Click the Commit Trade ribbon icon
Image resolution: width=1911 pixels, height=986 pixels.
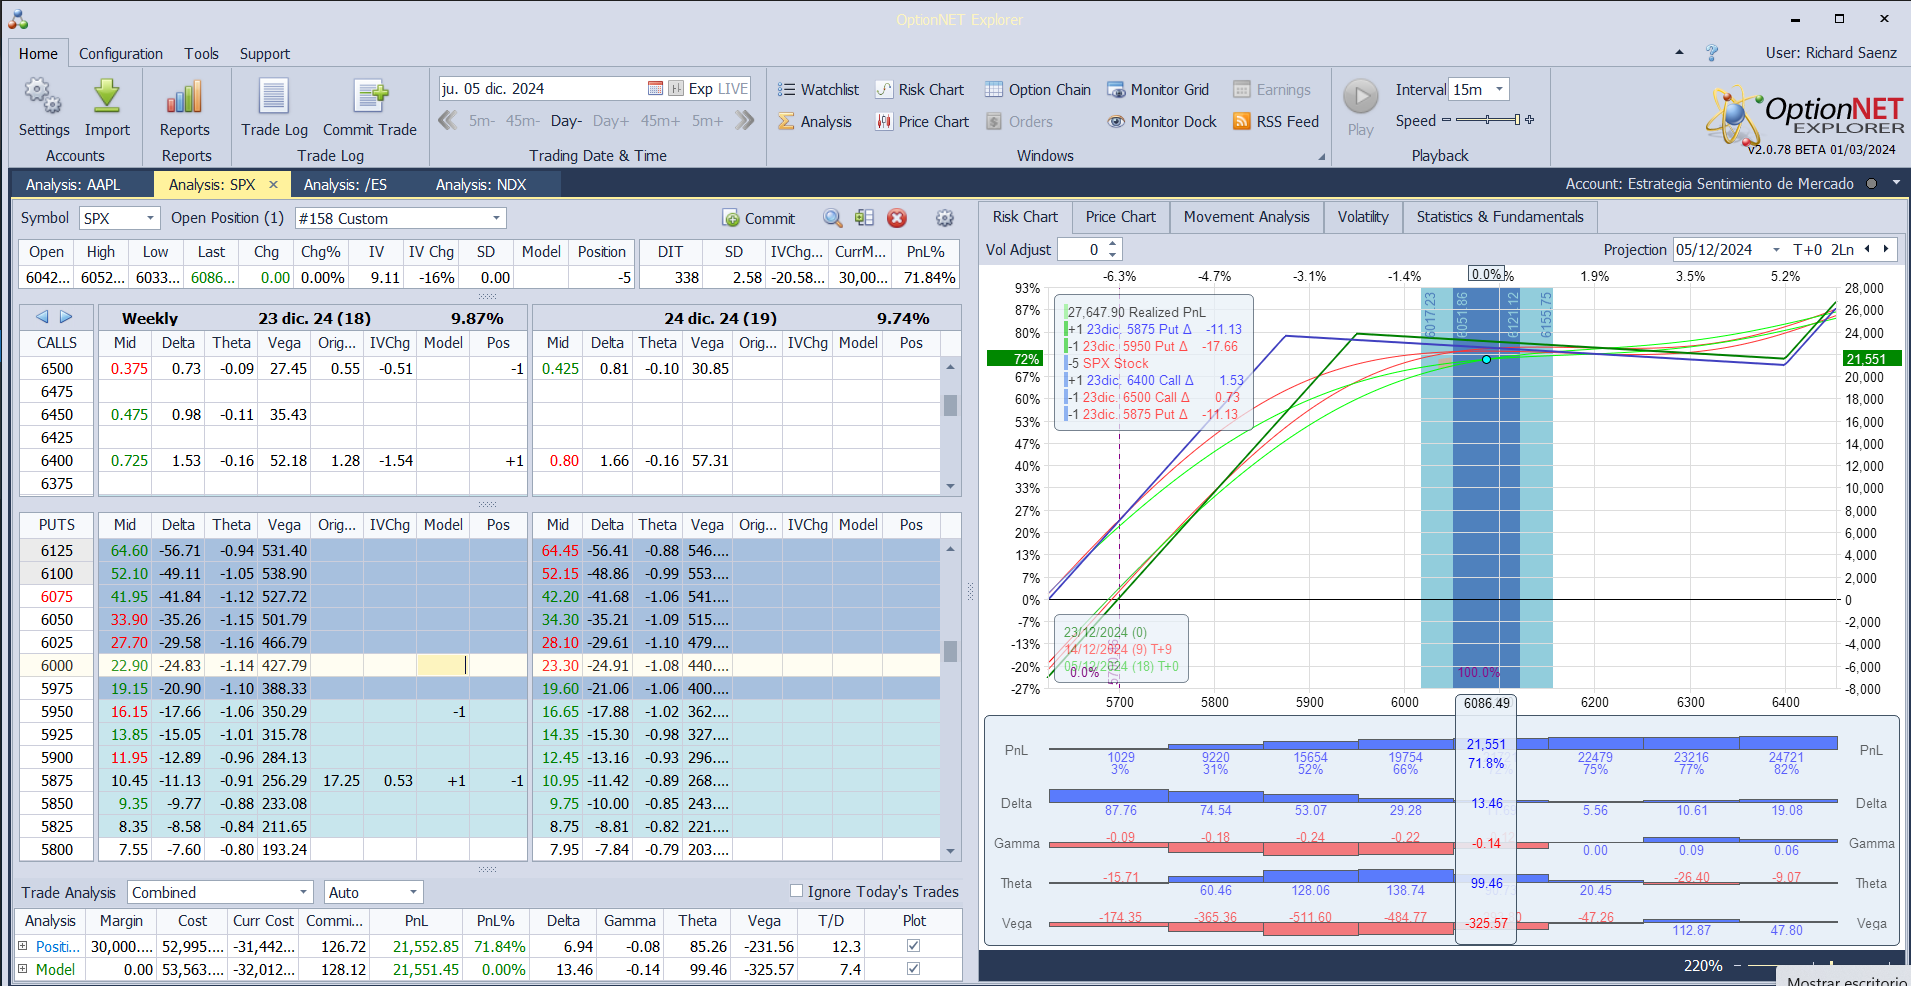(370, 107)
